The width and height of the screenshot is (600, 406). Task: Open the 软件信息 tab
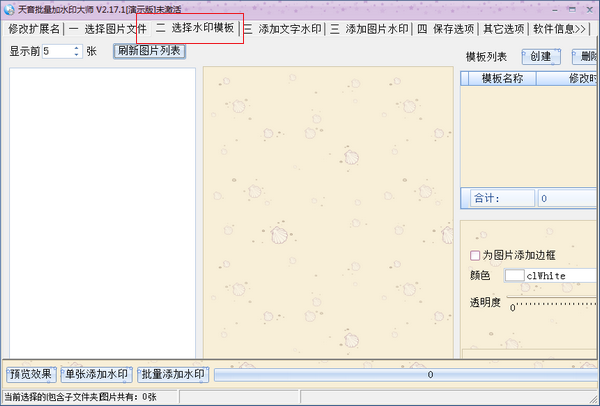pyautogui.click(x=559, y=29)
